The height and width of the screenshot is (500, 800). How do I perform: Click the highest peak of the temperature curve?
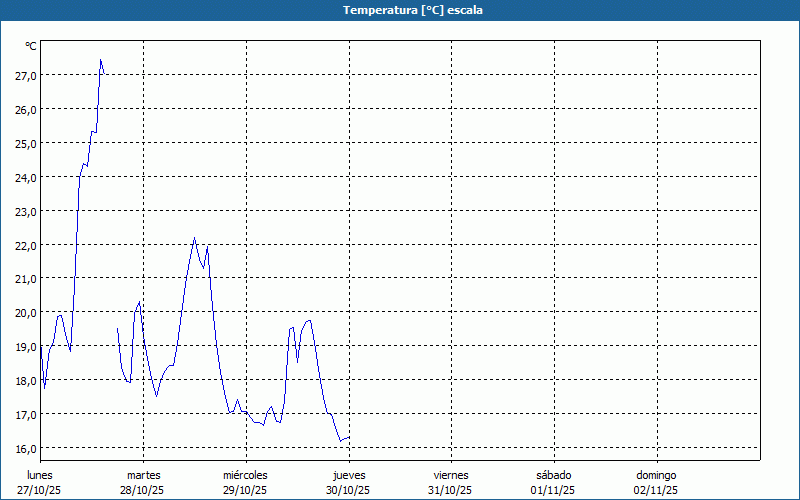tap(100, 60)
